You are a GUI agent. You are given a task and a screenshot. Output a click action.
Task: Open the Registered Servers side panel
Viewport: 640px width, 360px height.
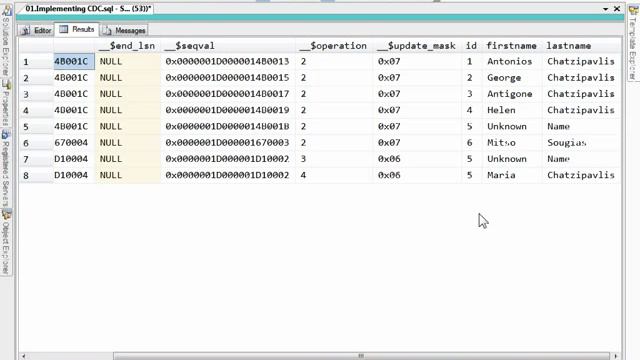[6, 169]
